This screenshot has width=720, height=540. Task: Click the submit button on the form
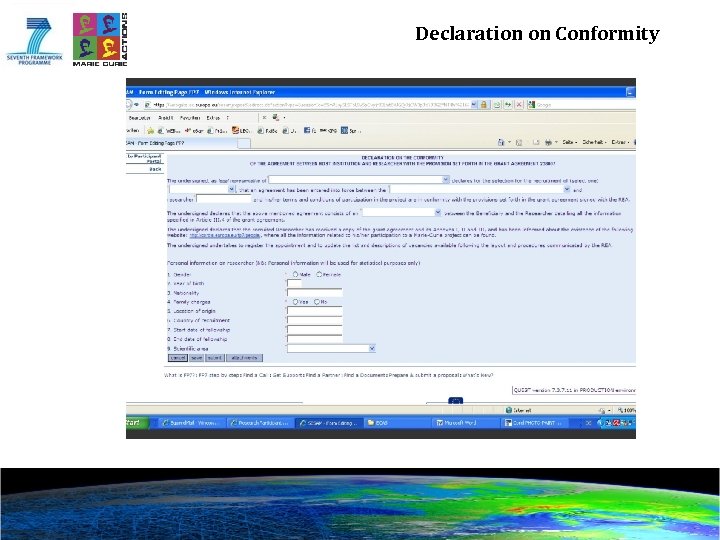point(214,358)
